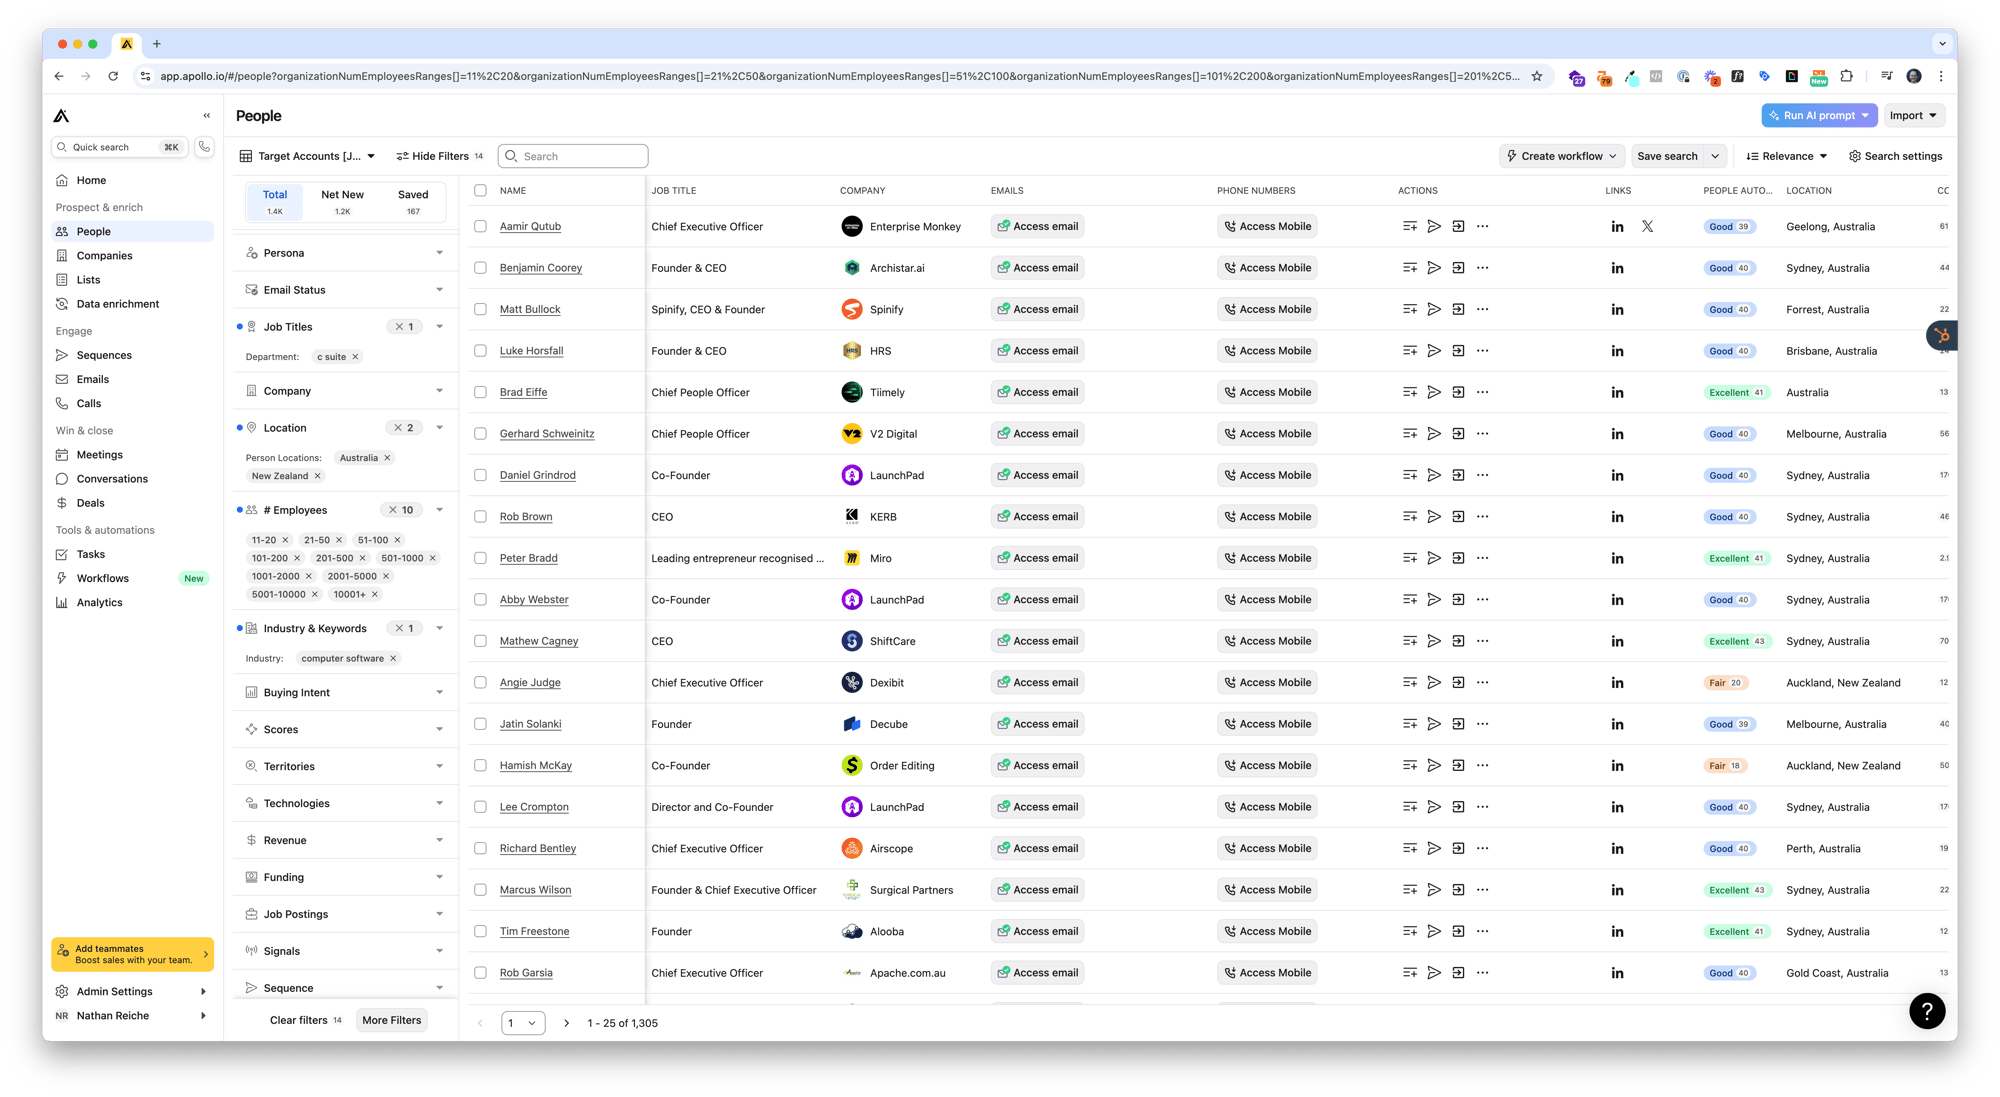Open LinkedIn link for Mathew Cagney

pyautogui.click(x=1617, y=641)
